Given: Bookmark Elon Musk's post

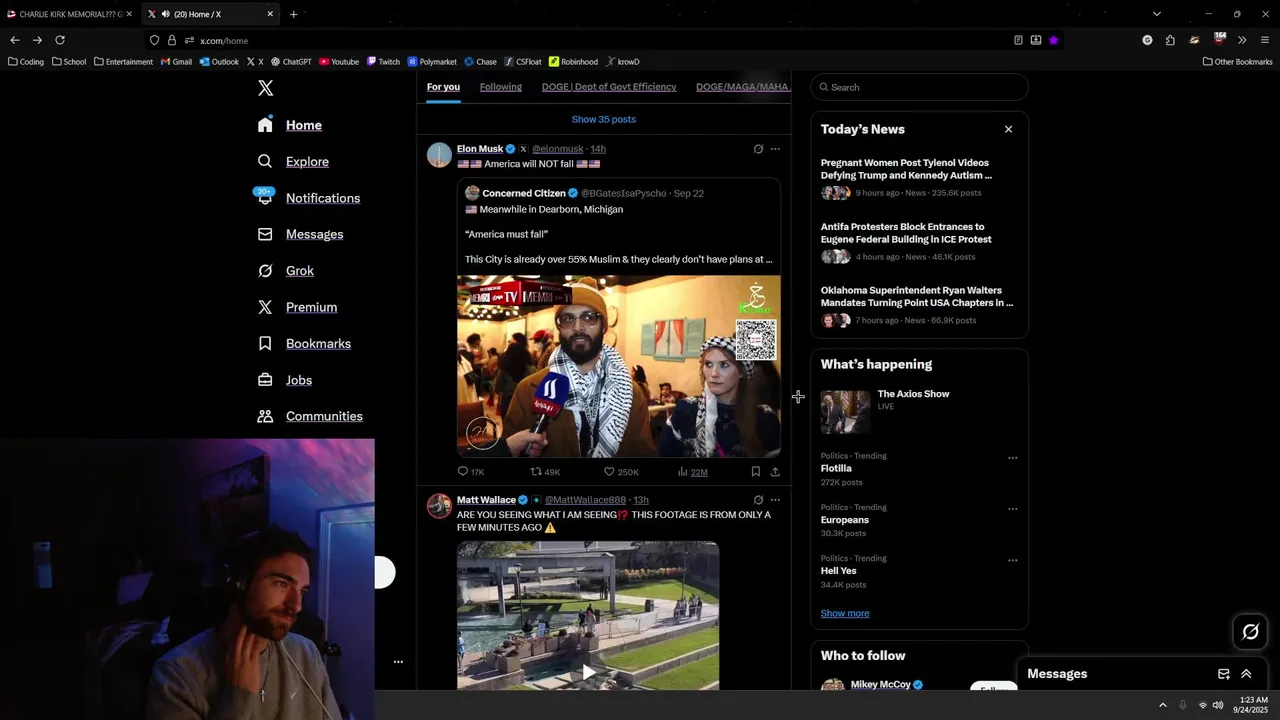Looking at the screenshot, I should tap(755, 472).
